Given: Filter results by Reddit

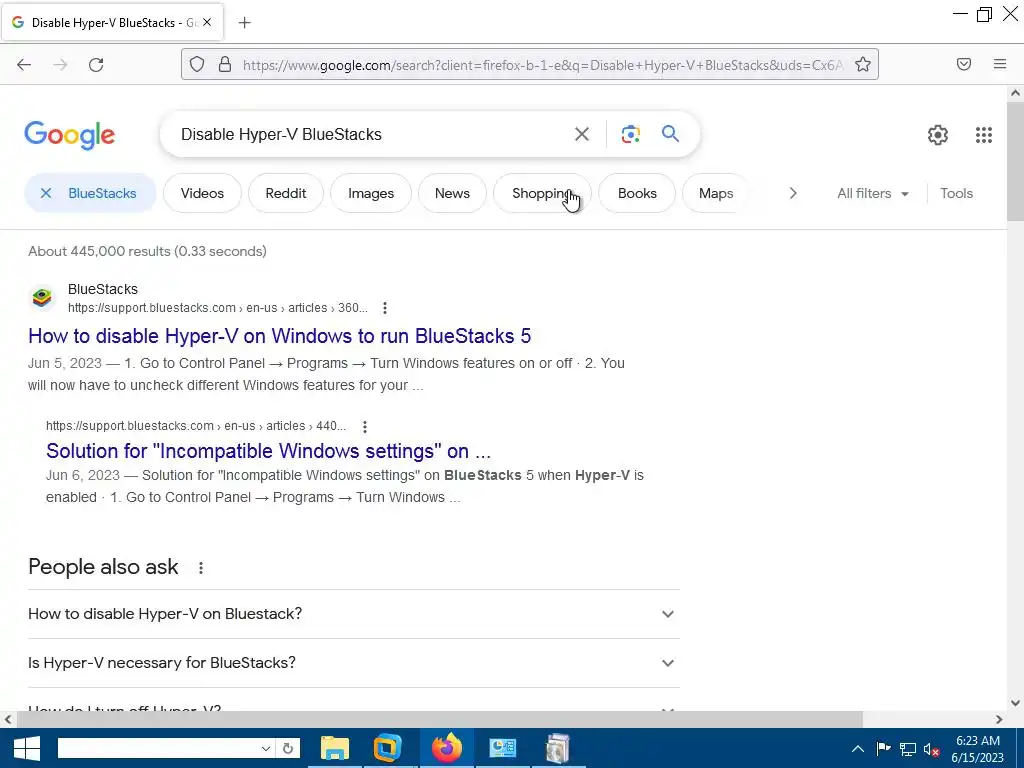Looking at the screenshot, I should click(x=285, y=193).
